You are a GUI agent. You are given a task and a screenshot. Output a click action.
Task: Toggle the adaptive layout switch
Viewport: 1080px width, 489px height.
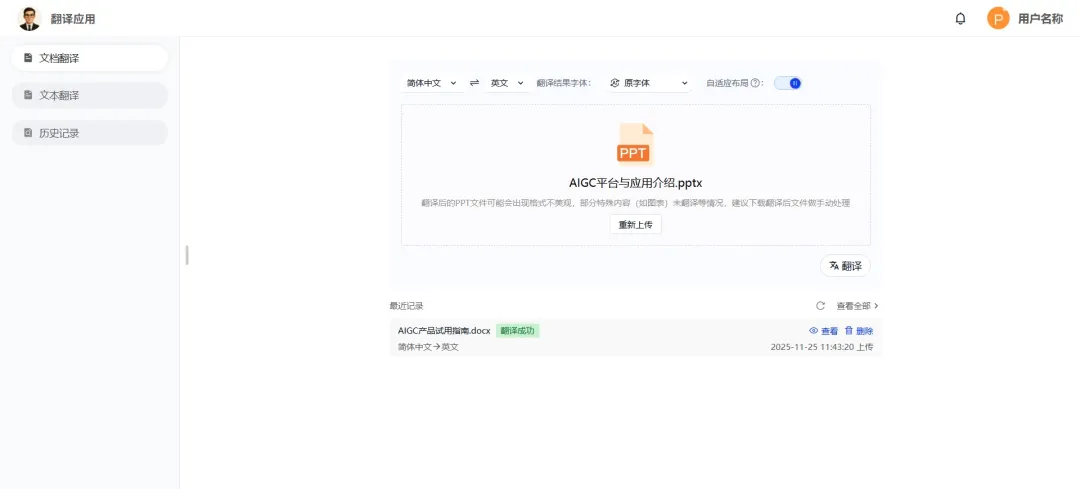pyautogui.click(x=788, y=83)
